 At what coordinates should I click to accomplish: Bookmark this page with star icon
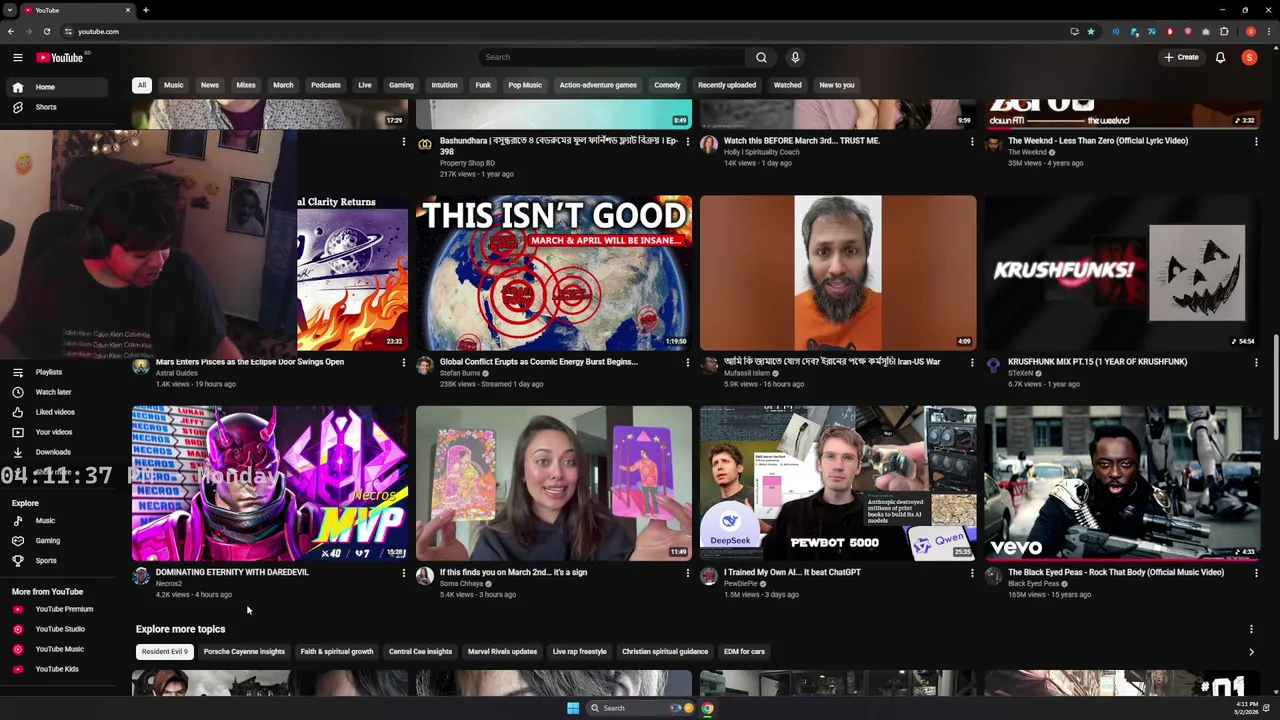(1091, 31)
